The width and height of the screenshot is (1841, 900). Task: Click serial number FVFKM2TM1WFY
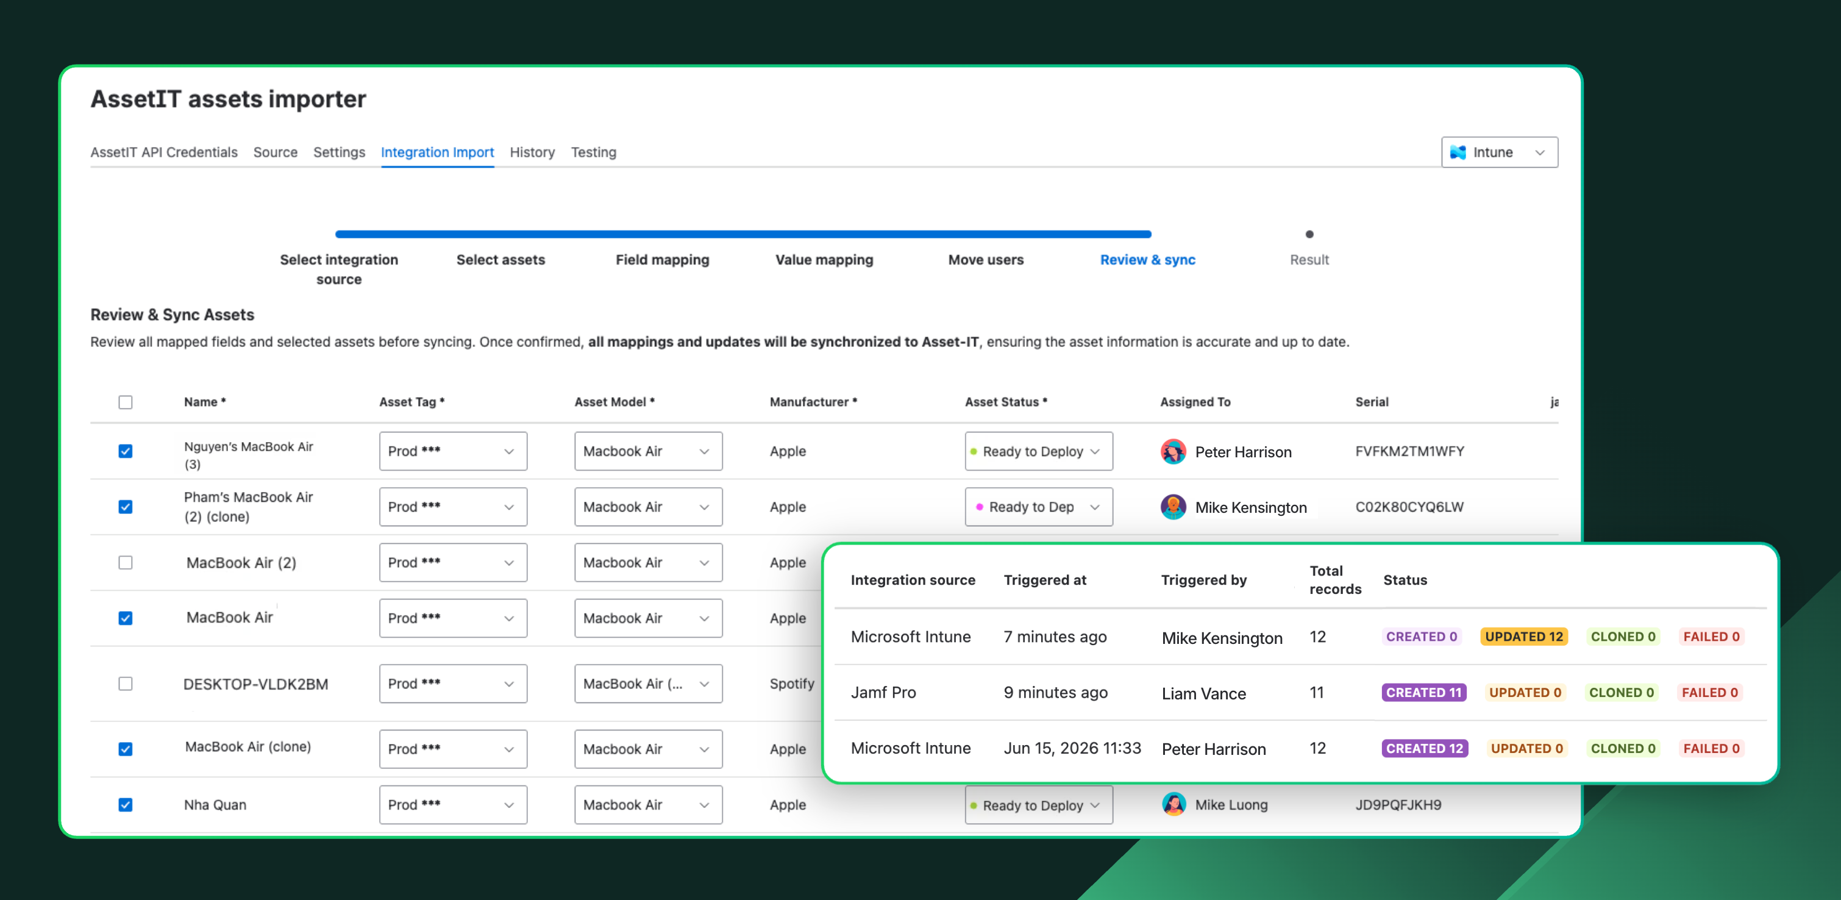coord(1410,451)
